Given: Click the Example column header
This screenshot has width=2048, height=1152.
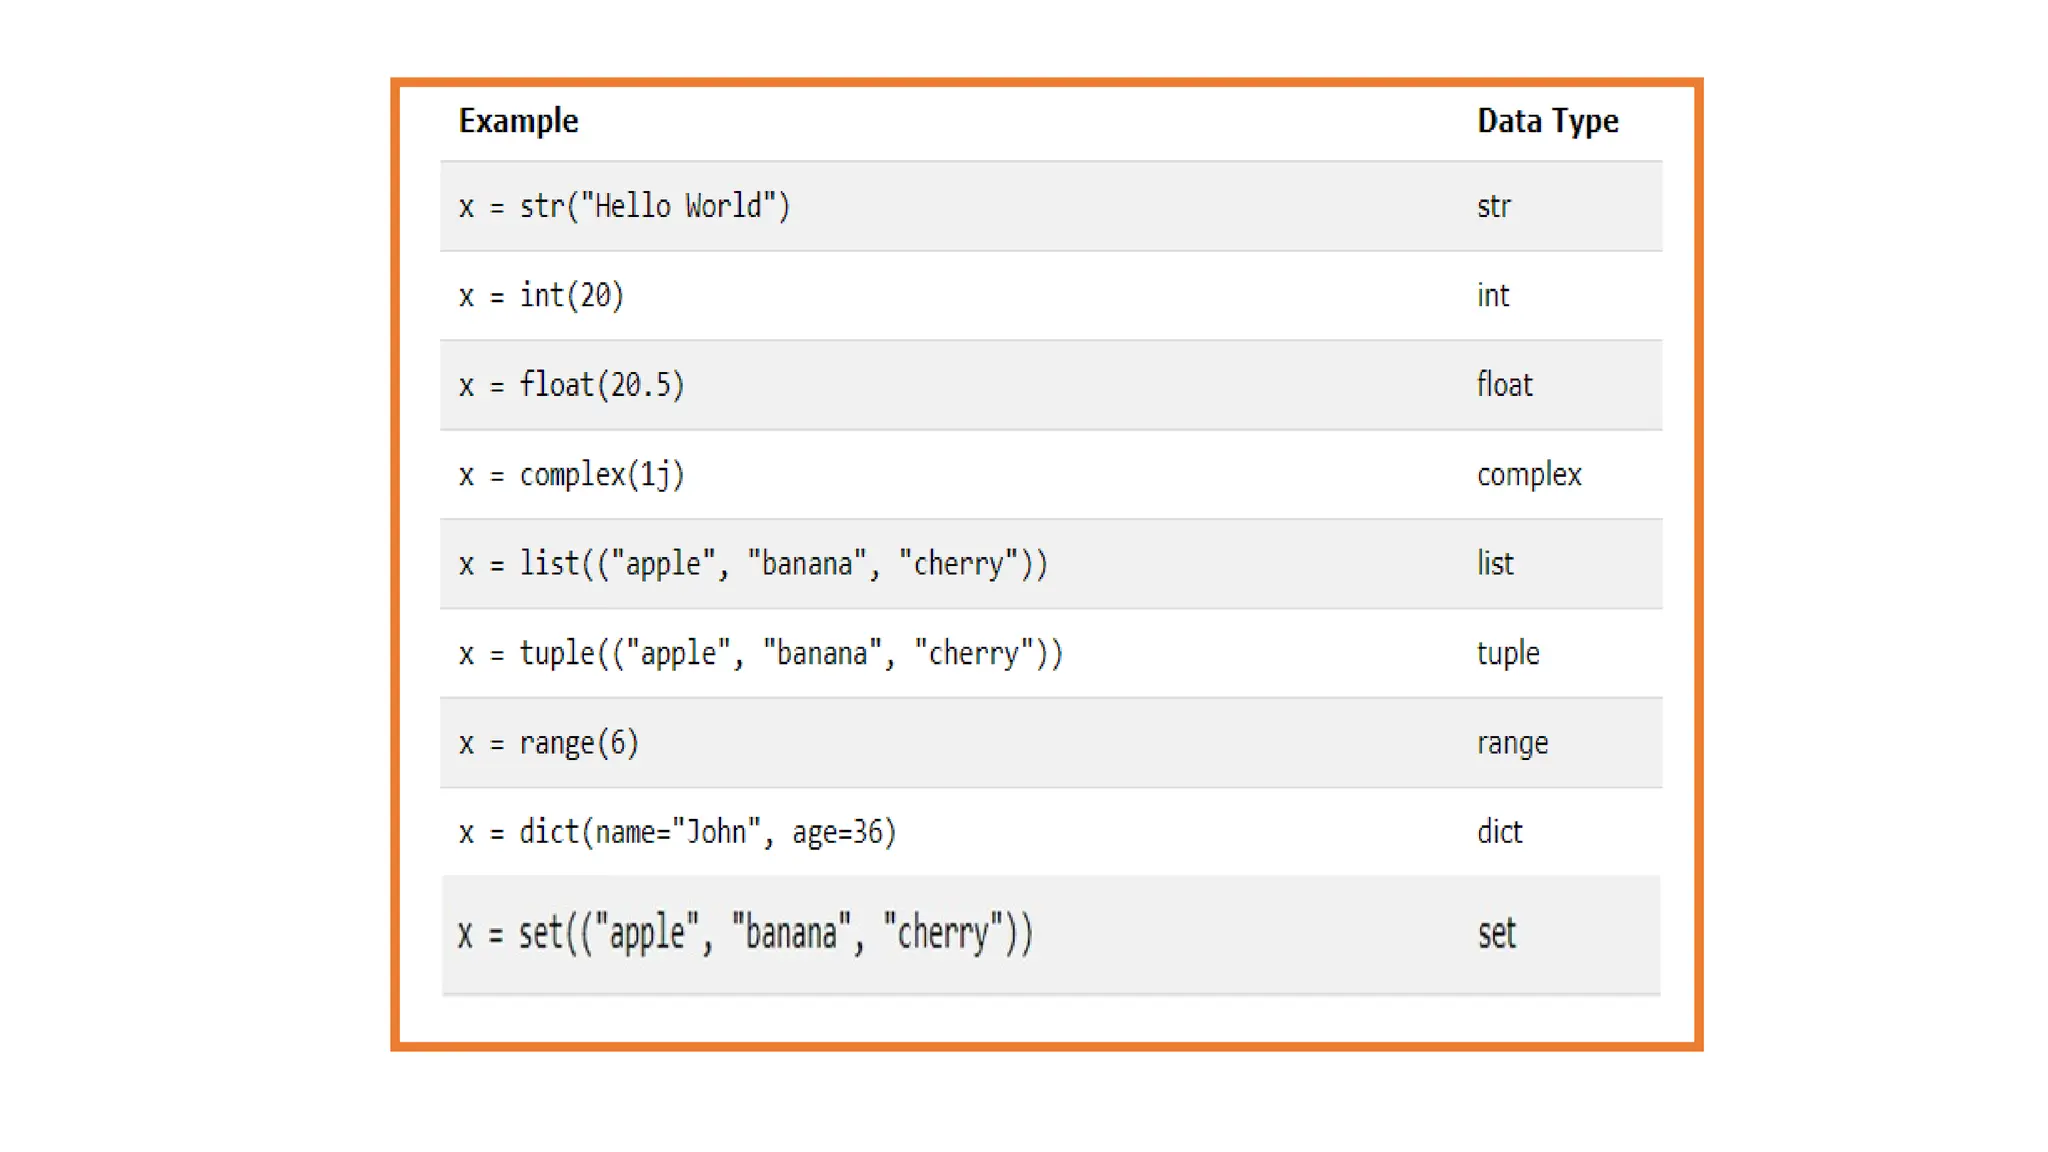Looking at the screenshot, I should click(x=518, y=121).
